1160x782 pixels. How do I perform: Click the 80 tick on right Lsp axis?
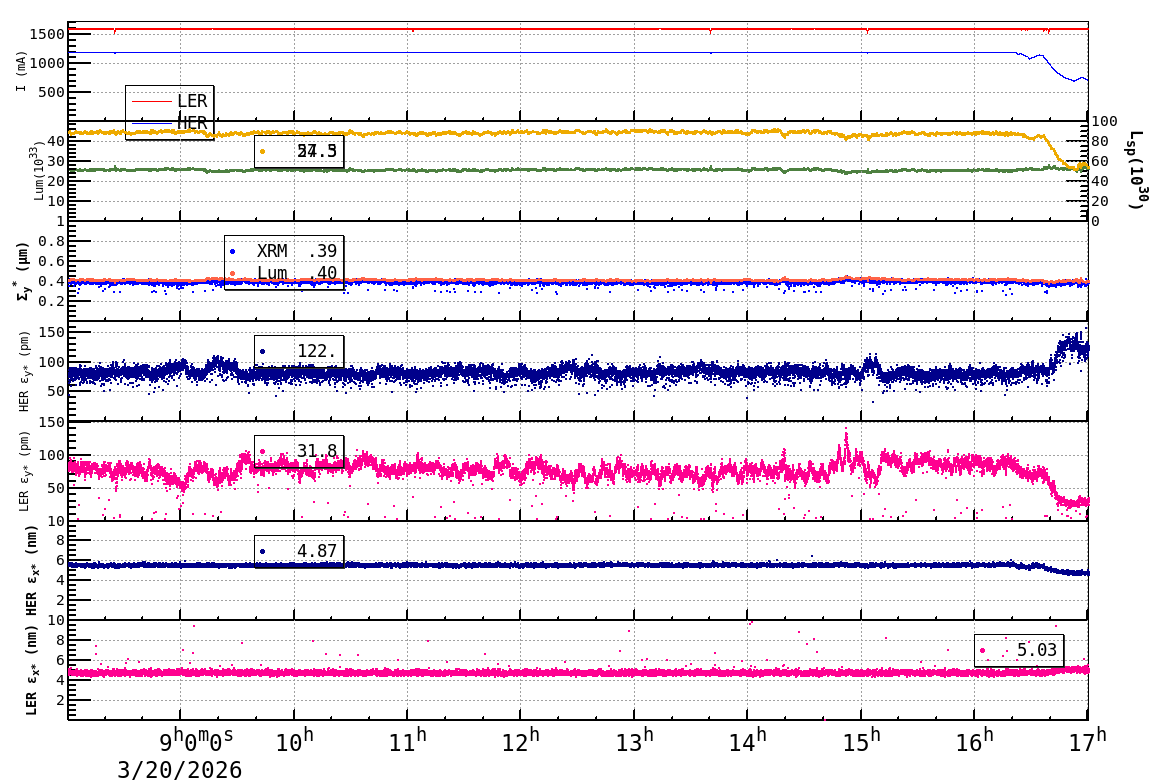[x=1100, y=141]
